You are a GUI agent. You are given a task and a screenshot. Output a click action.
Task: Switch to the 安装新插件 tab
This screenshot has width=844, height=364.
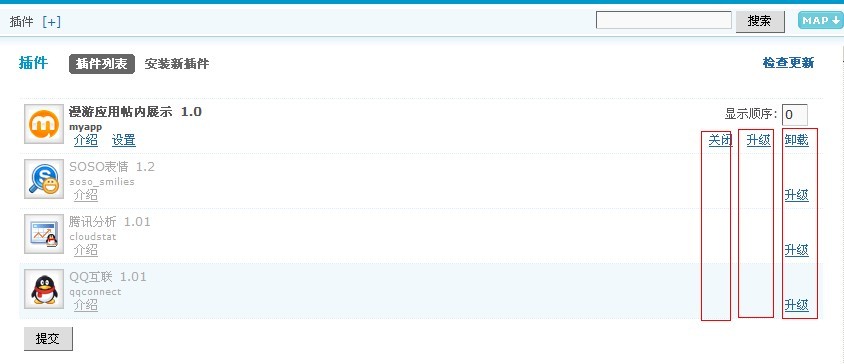pyautogui.click(x=177, y=64)
